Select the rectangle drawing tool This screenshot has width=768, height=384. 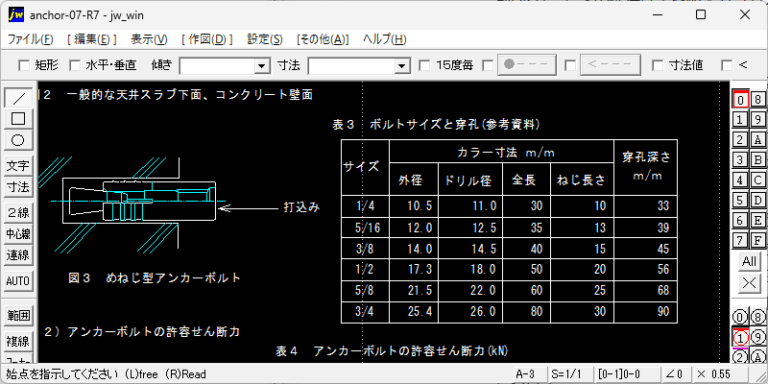pos(18,119)
